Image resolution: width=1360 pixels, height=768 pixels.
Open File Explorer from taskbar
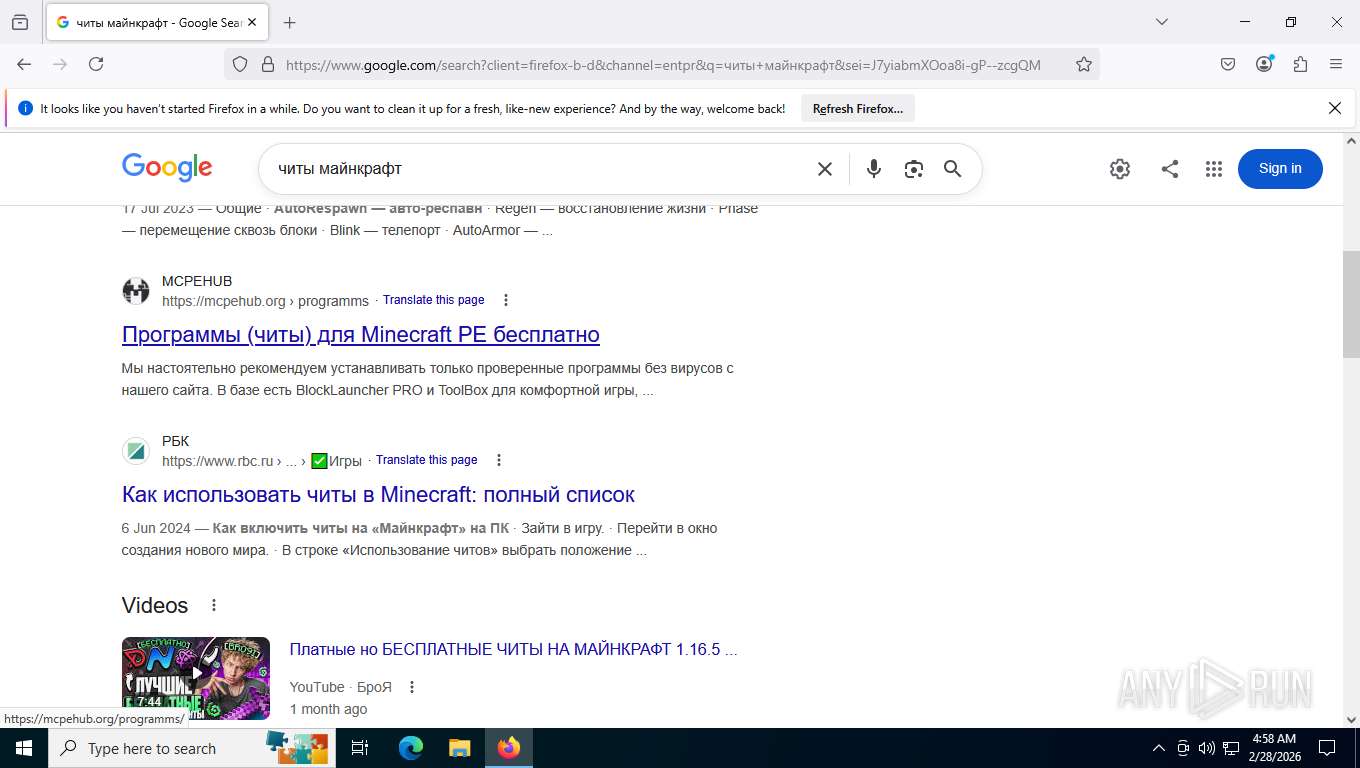point(459,748)
